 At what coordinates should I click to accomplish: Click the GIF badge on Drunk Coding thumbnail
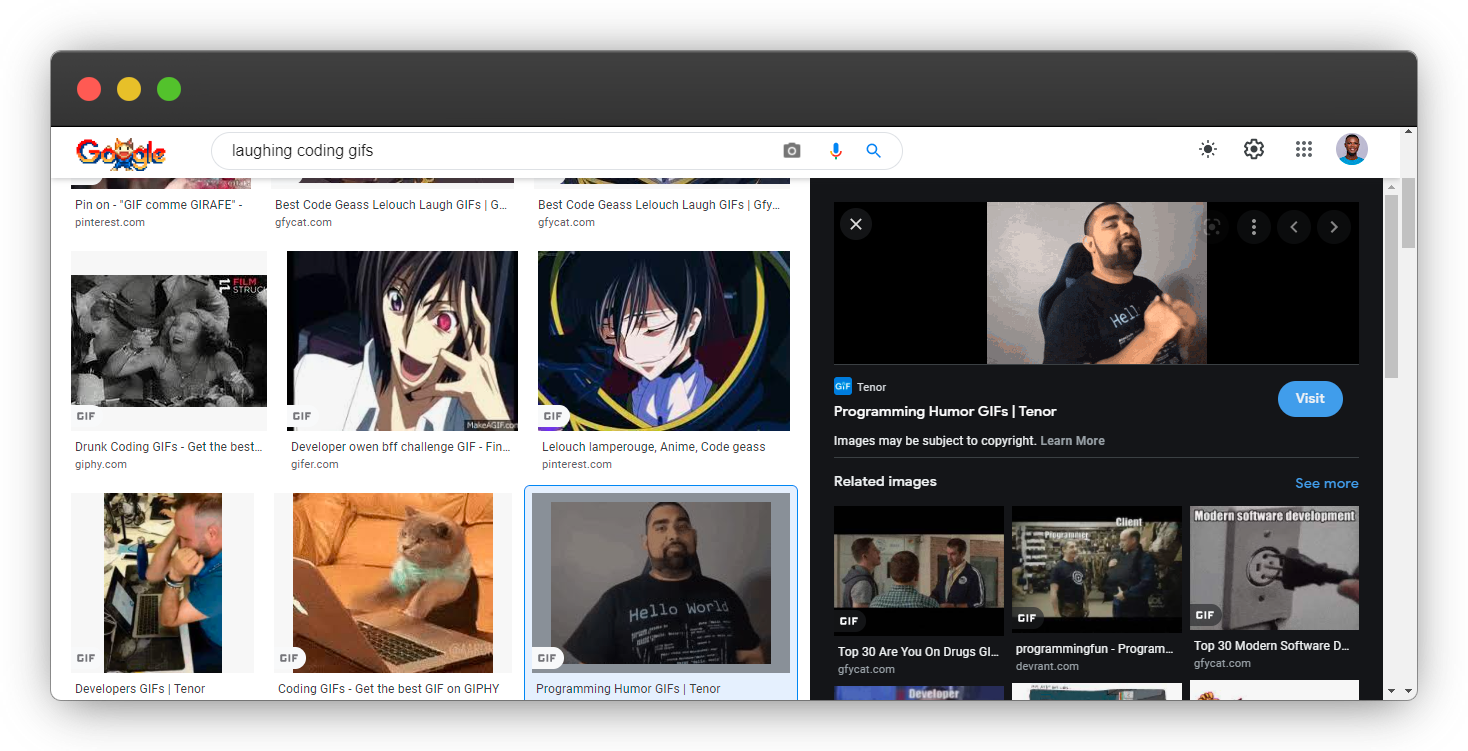87,416
